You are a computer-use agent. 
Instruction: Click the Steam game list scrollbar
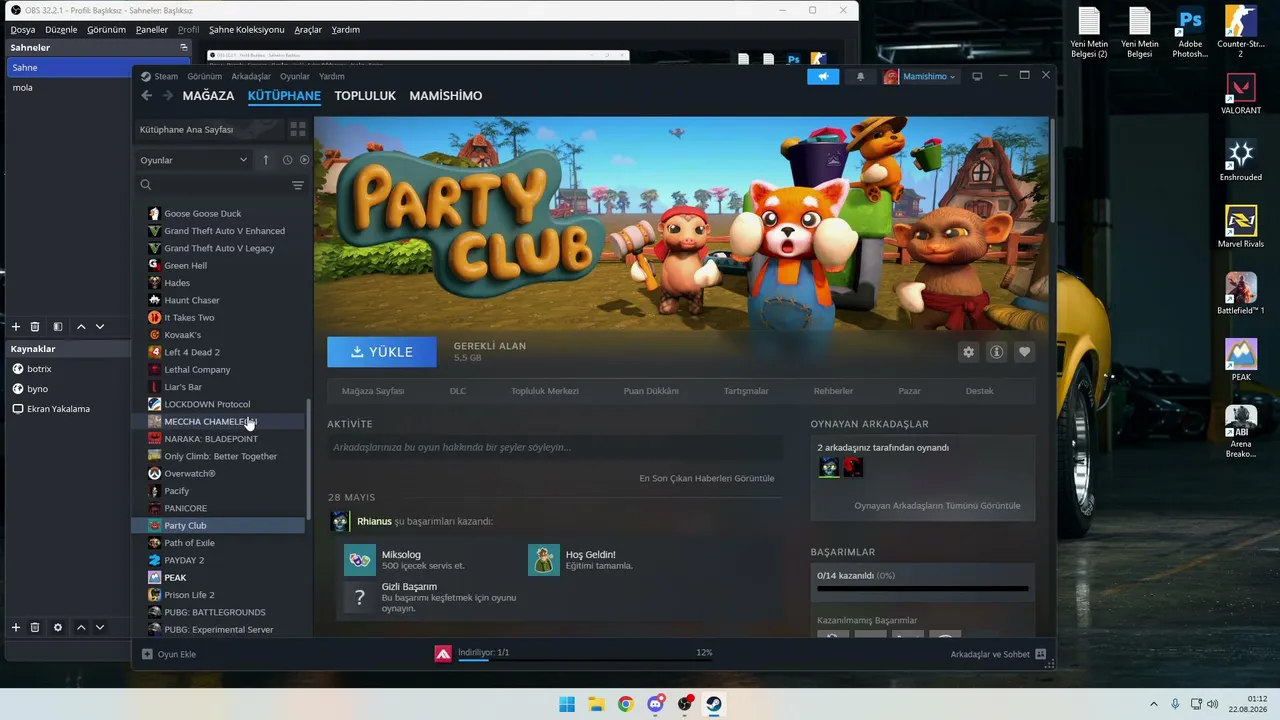pyautogui.click(x=308, y=458)
